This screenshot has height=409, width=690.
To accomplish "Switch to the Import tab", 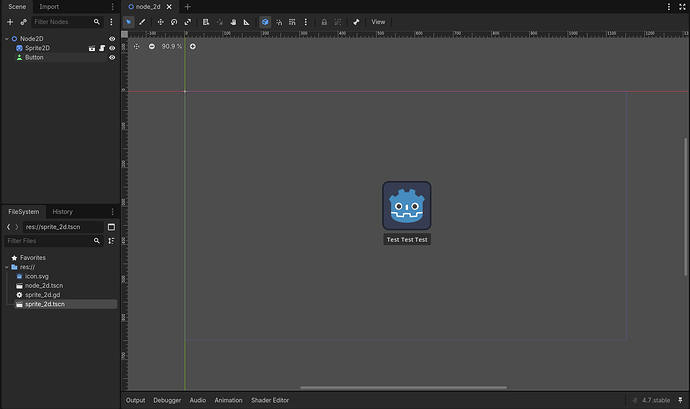I will tap(49, 7).
